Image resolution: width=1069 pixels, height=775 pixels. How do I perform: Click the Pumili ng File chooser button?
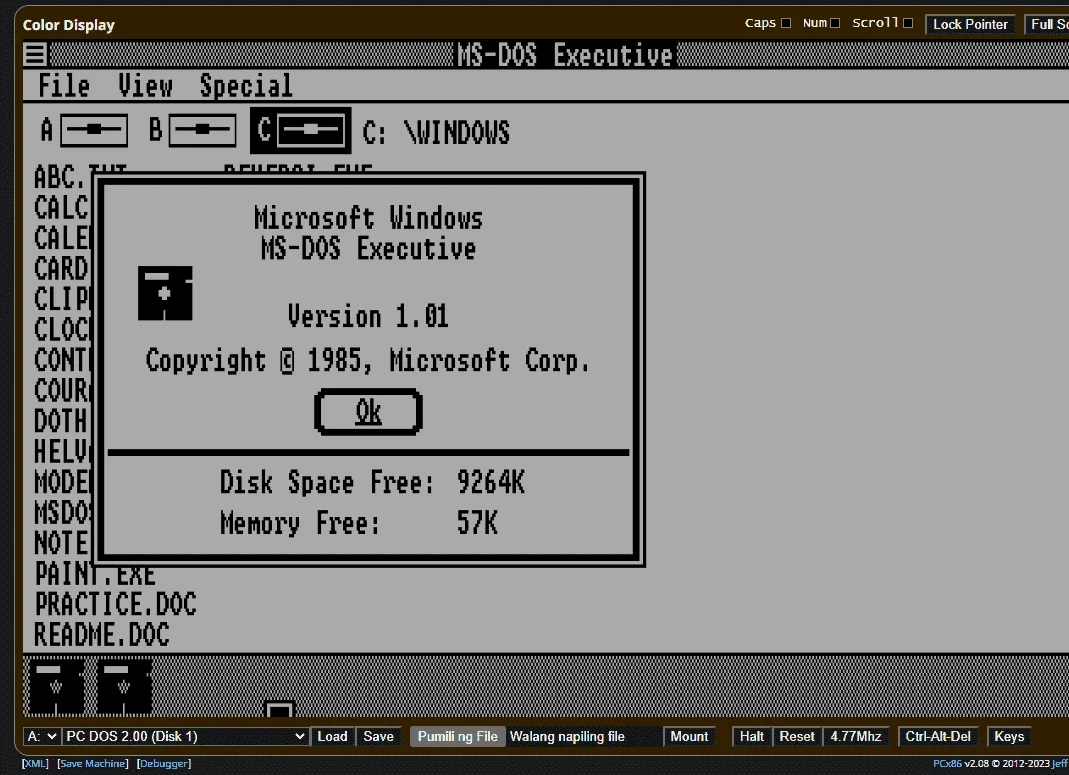click(x=457, y=736)
